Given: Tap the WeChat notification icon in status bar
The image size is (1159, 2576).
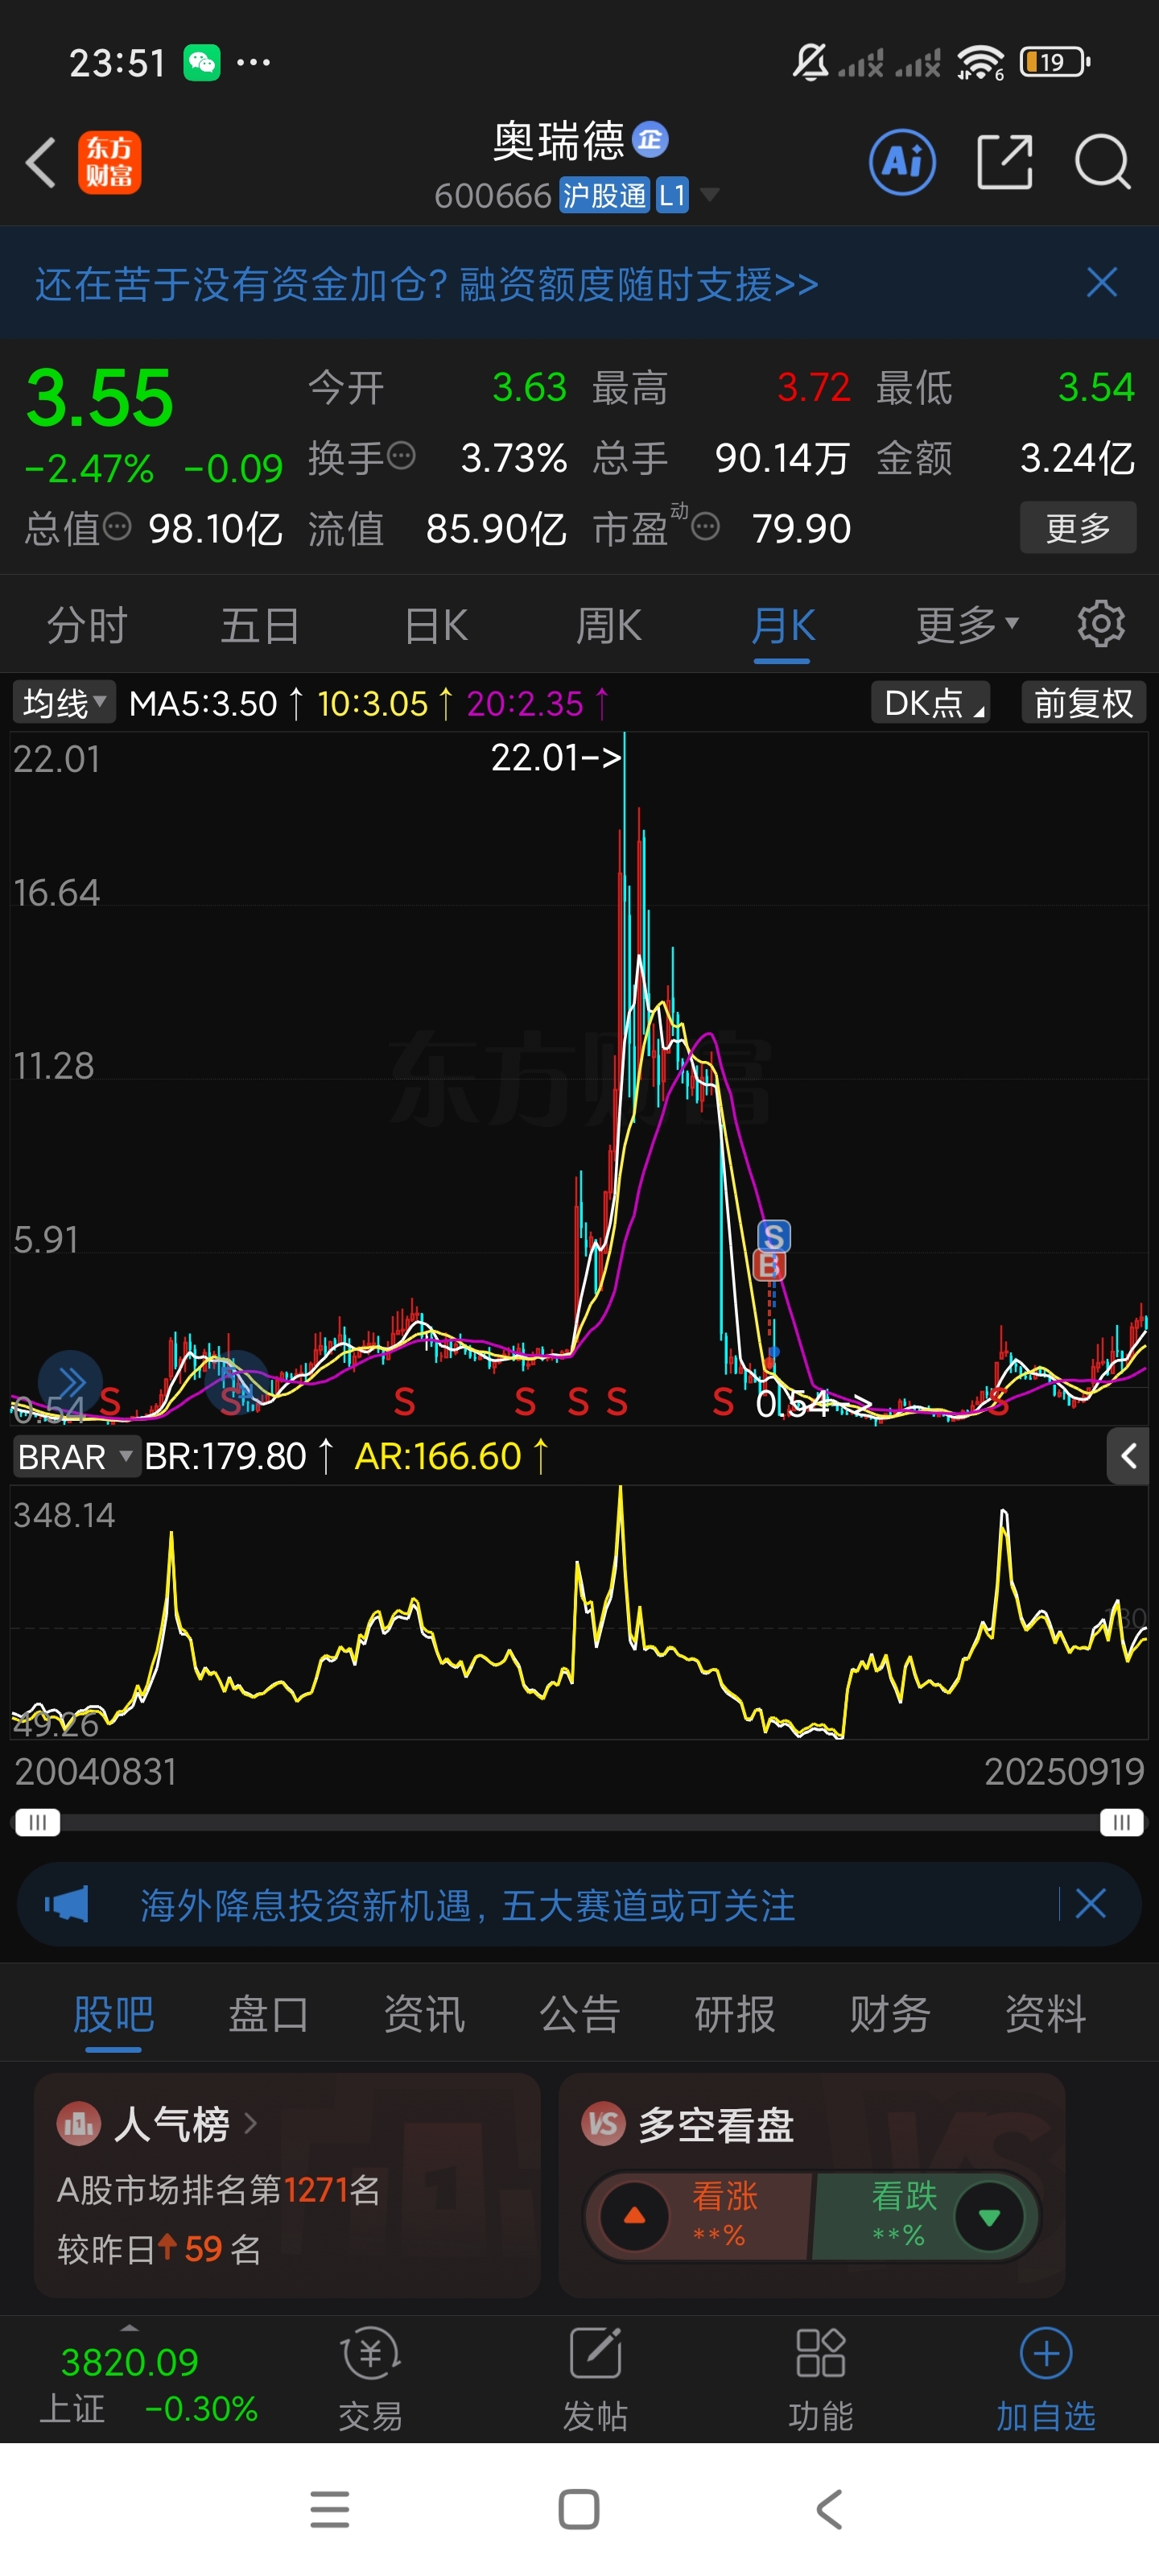Looking at the screenshot, I should tap(202, 63).
